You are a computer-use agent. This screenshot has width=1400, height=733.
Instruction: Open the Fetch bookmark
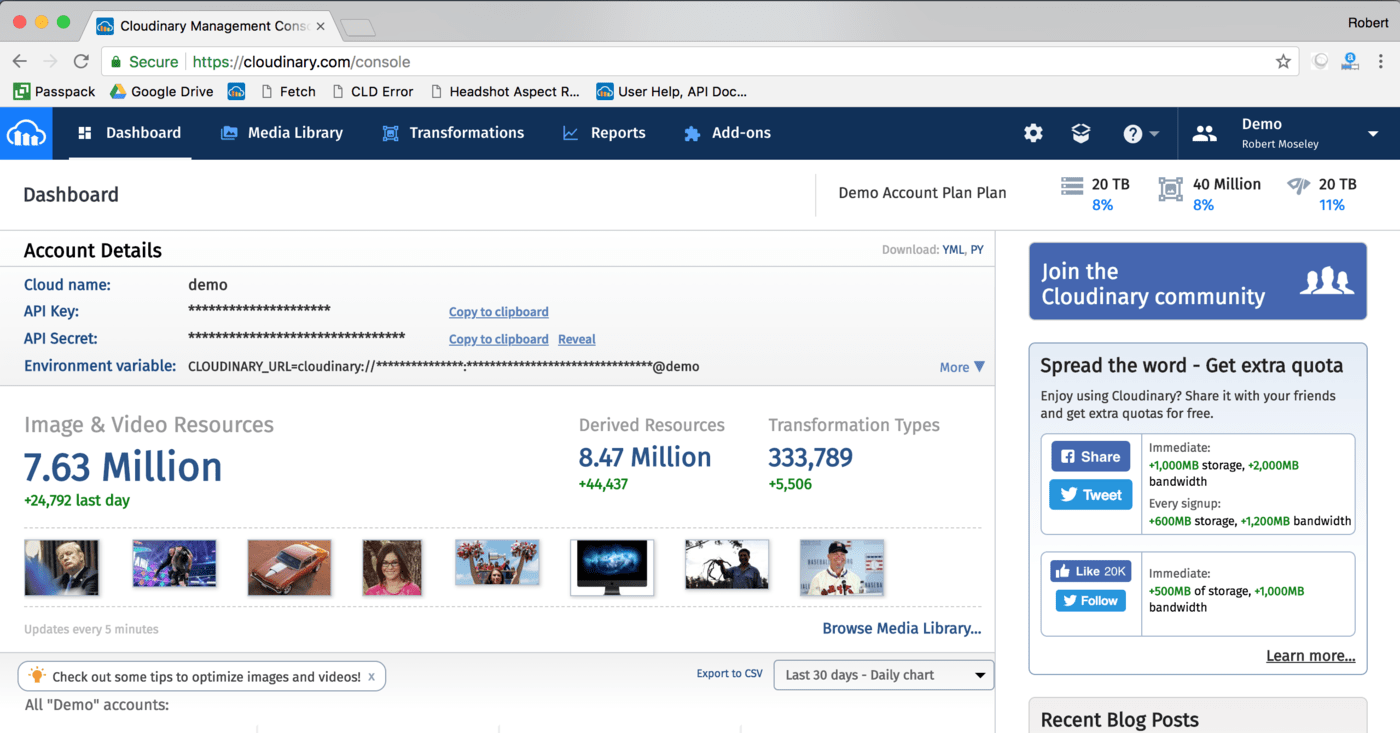point(288,91)
